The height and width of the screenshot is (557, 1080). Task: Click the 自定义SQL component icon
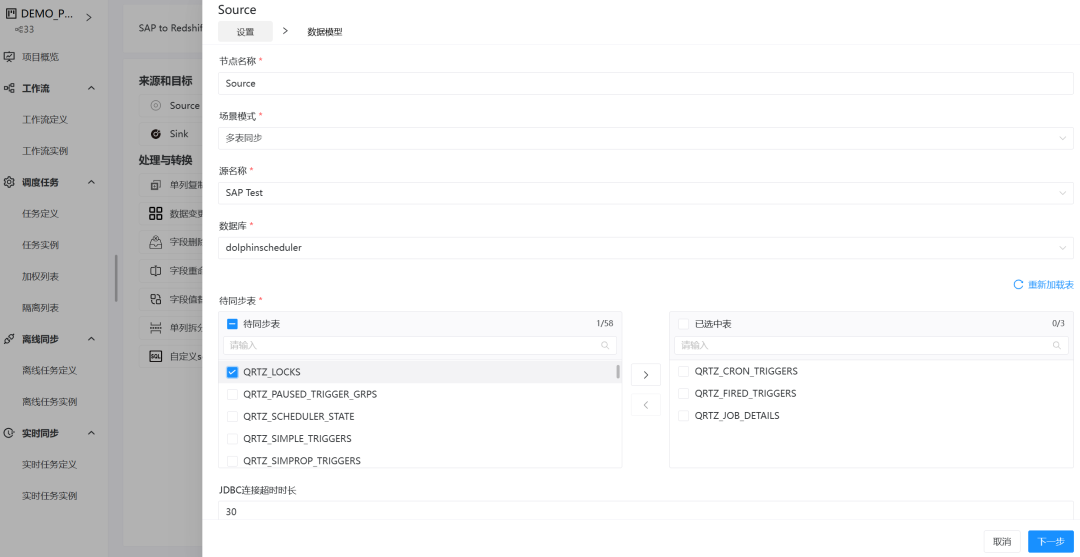tap(156, 356)
